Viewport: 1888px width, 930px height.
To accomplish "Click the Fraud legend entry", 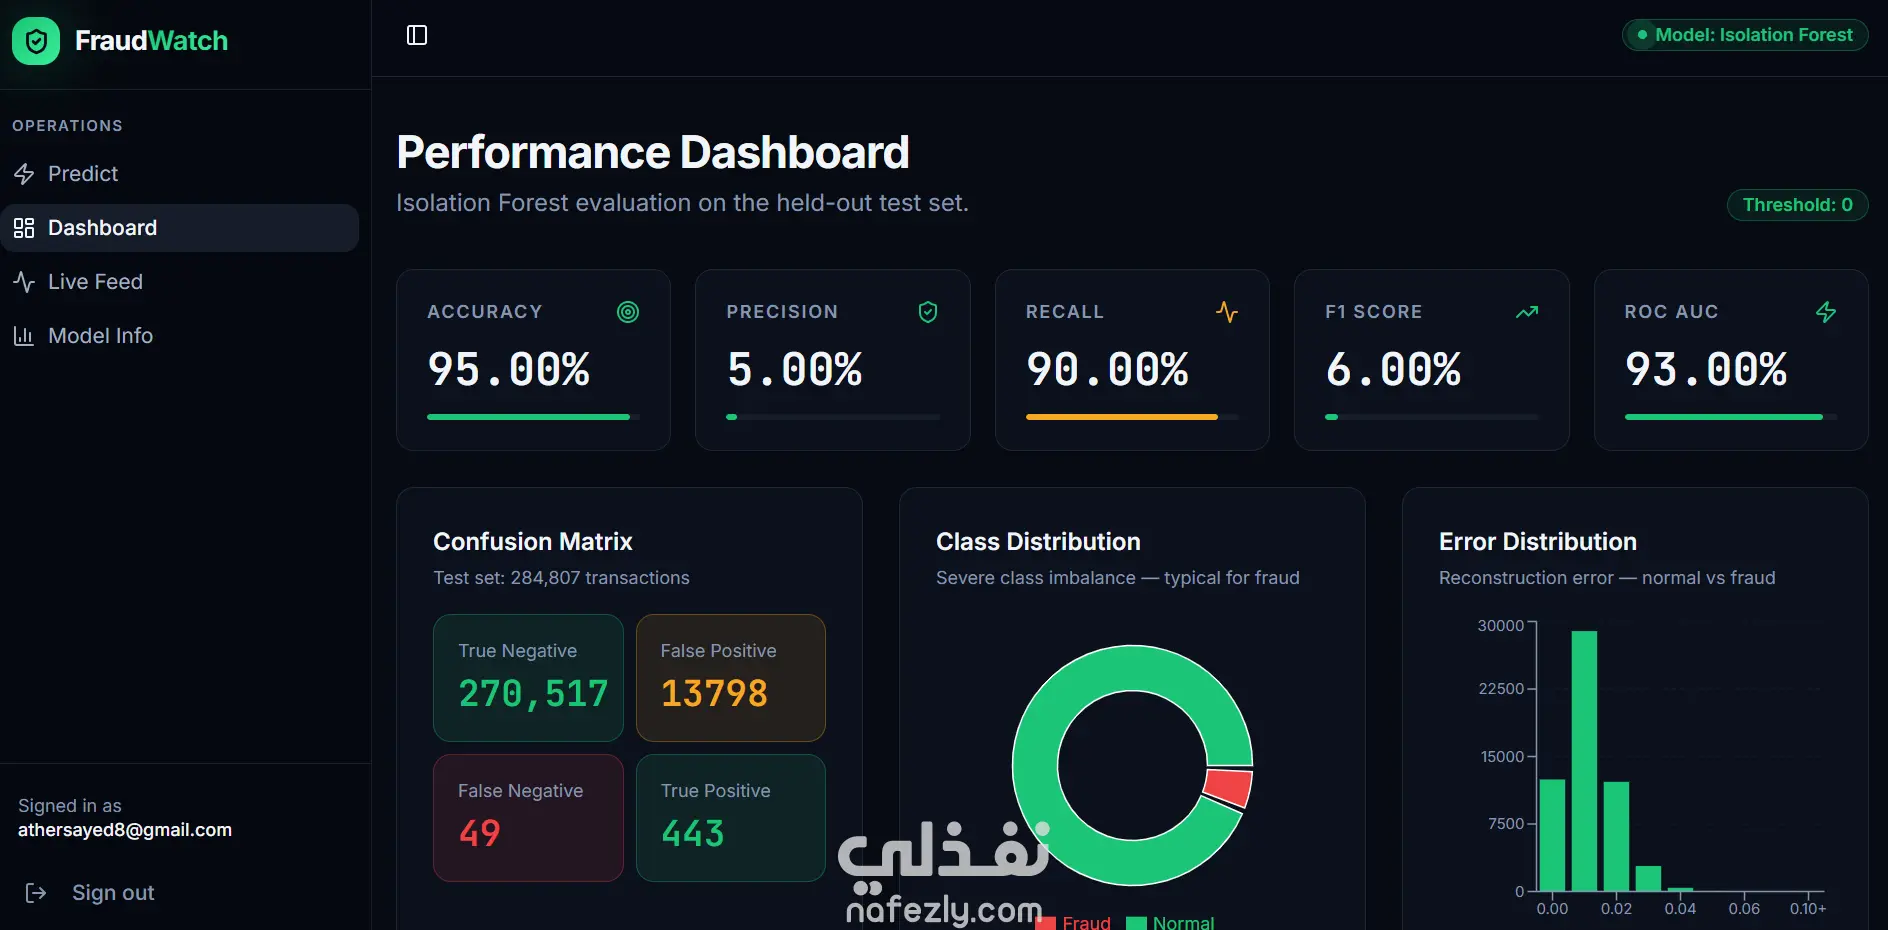I will pyautogui.click(x=1074, y=922).
